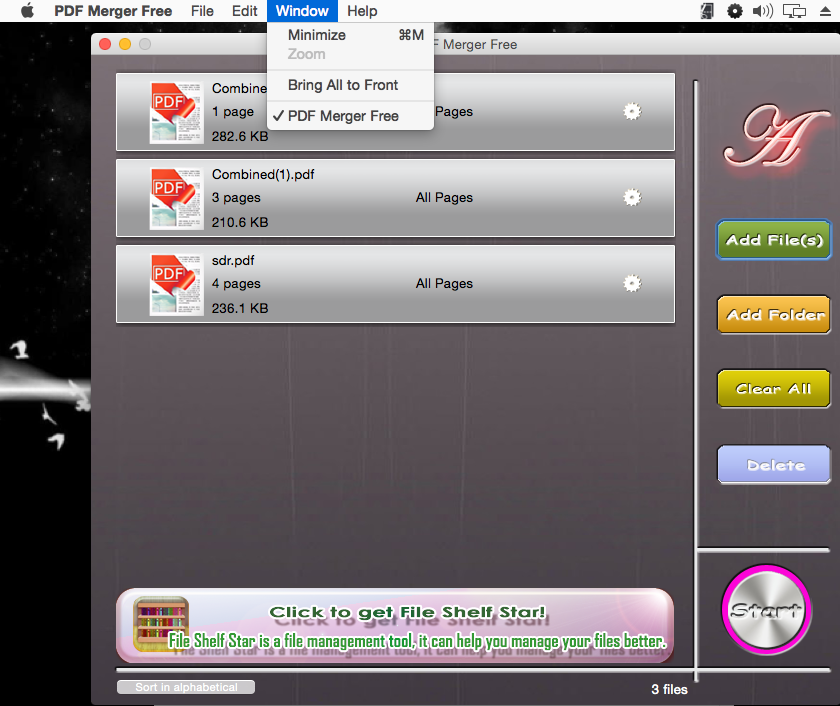The image size is (840, 706).
Task: Click the 1 page label
Action: pyautogui.click(x=232, y=111)
